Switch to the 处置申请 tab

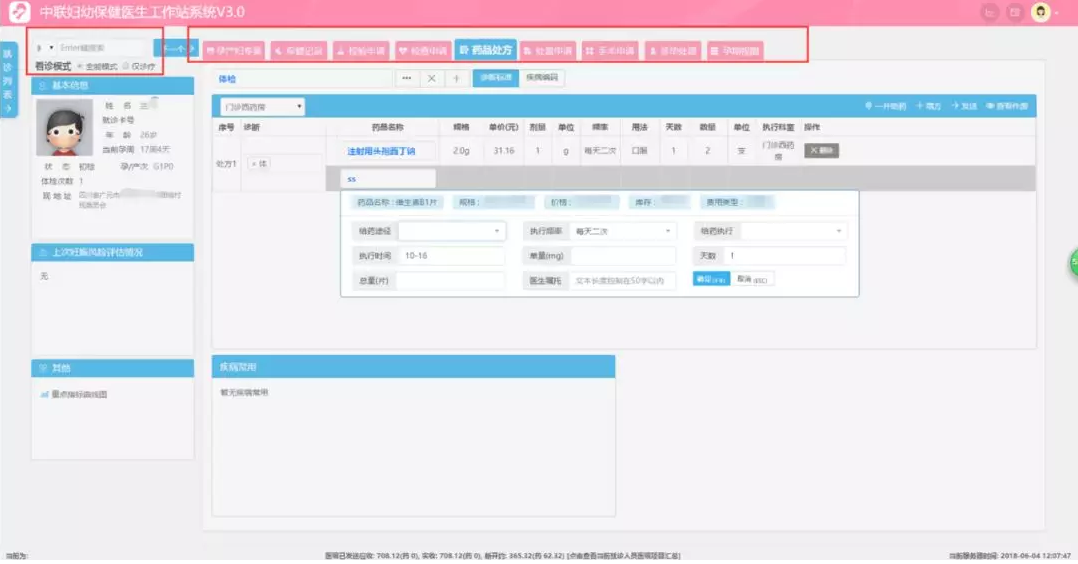548,51
